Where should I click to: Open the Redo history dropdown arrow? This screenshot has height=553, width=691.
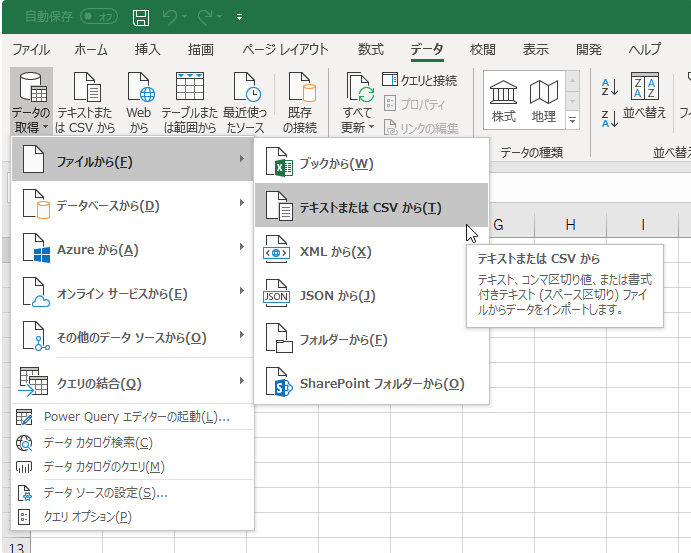219,17
